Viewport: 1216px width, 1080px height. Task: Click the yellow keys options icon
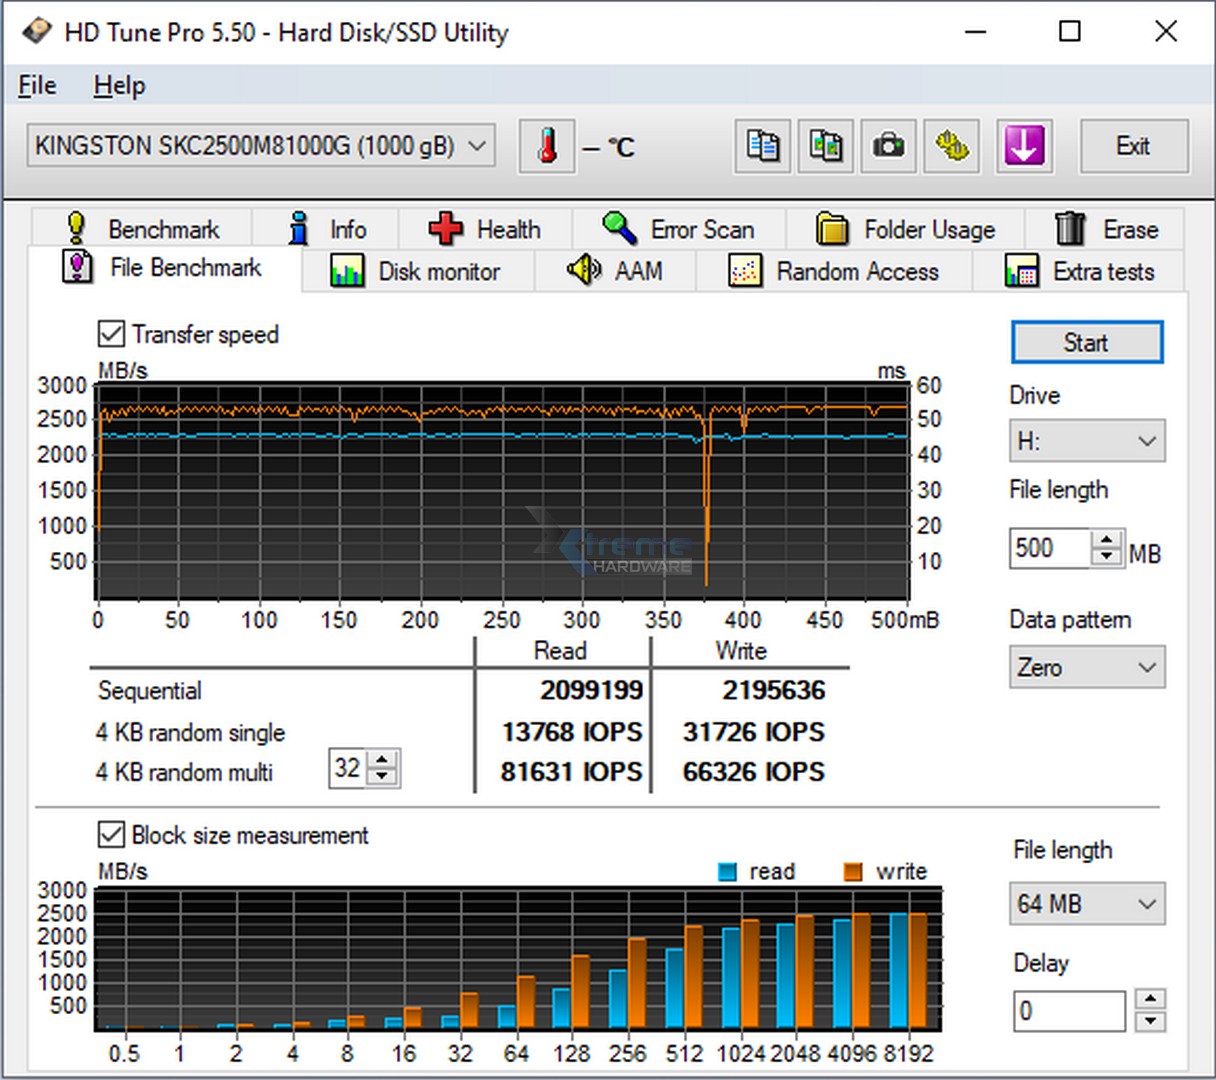(x=951, y=146)
